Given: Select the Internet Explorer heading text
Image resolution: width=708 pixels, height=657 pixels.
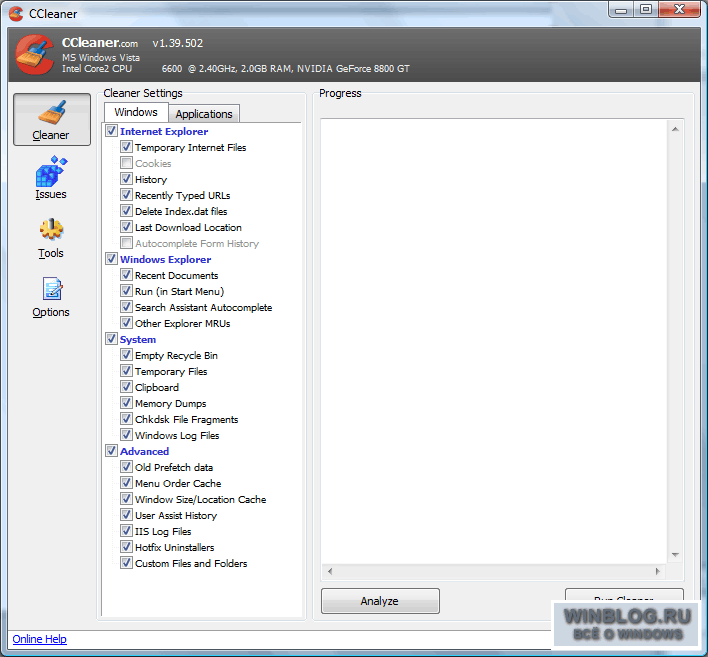Looking at the screenshot, I should point(164,131).
